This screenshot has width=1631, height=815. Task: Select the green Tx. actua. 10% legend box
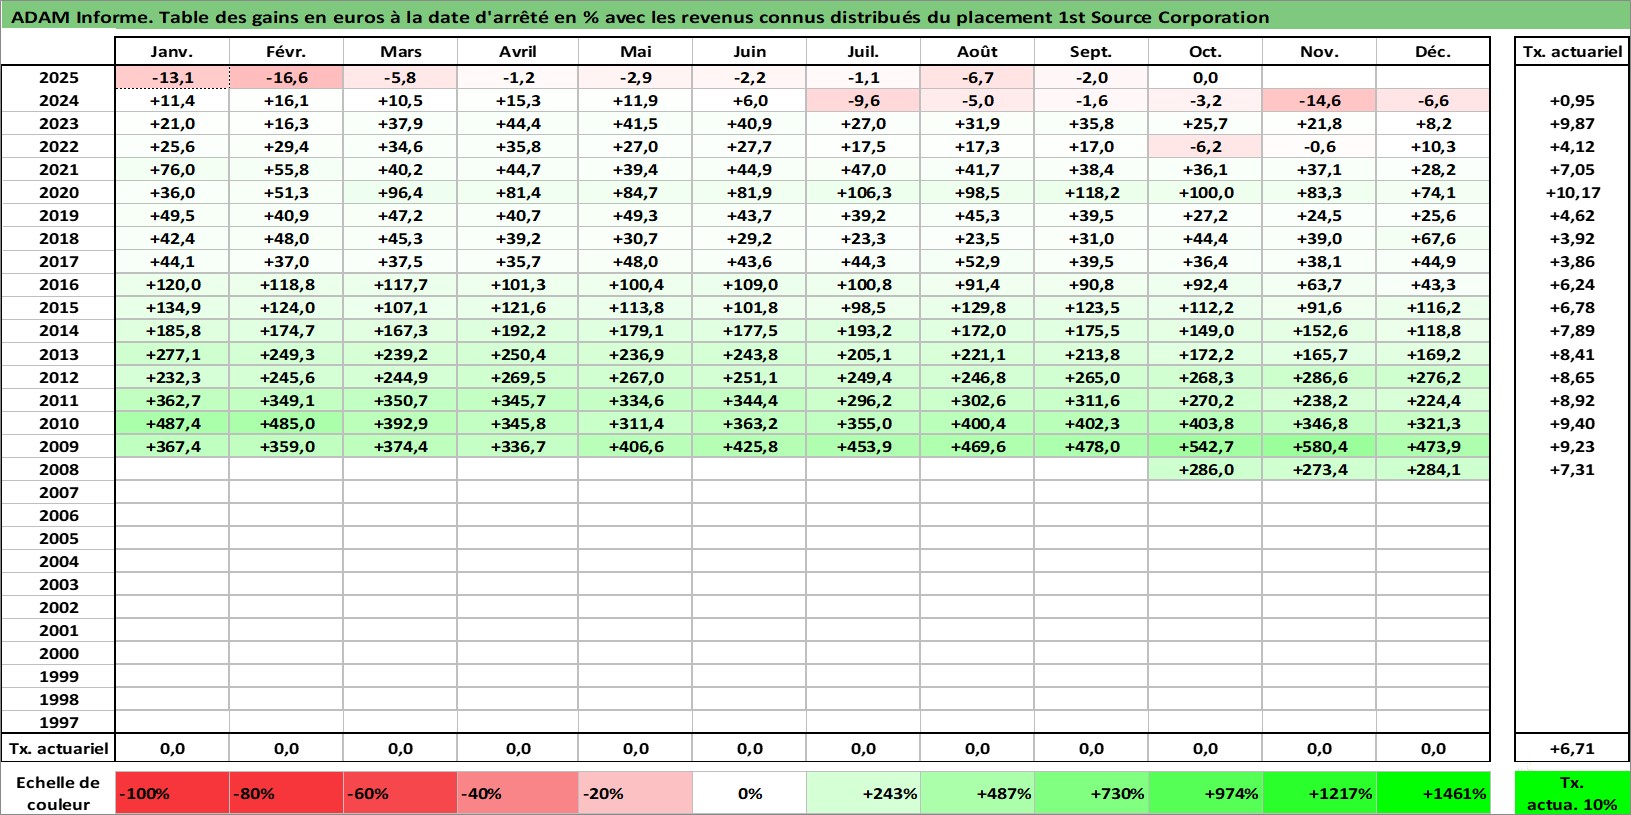tap(1572, 793)
